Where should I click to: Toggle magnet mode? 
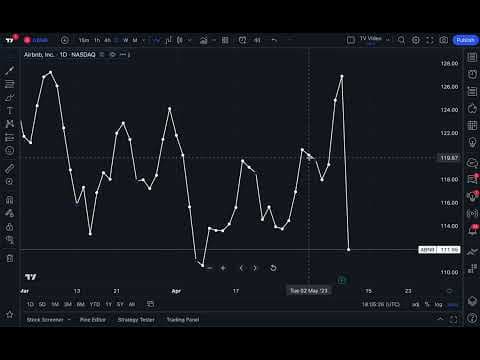pos(10,200)
